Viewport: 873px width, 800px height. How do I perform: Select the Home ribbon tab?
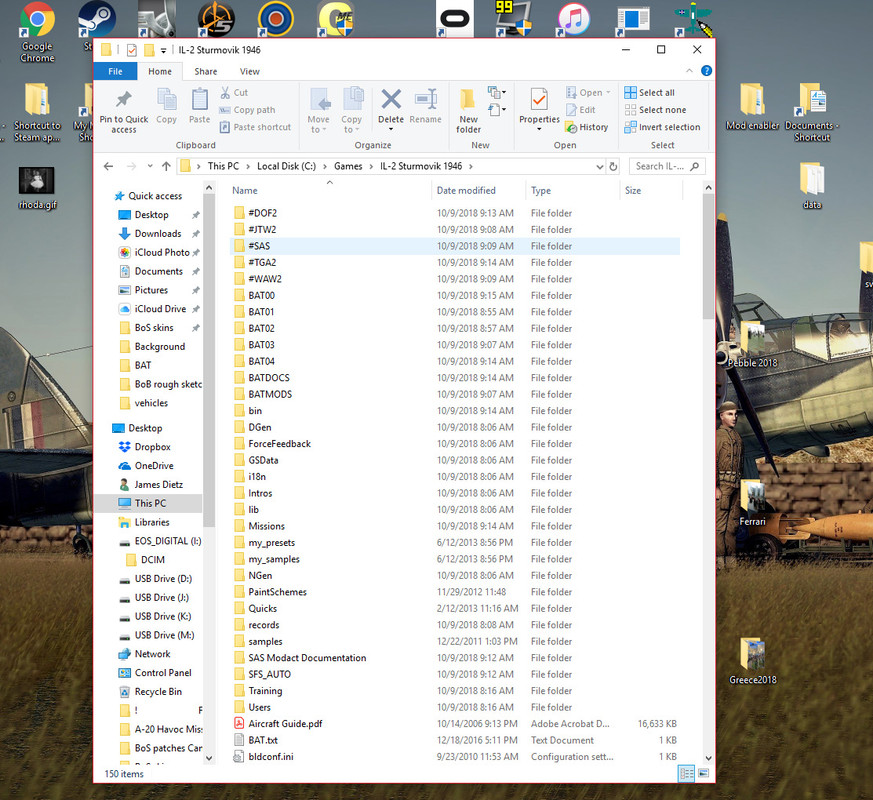[x=160, y=71]
